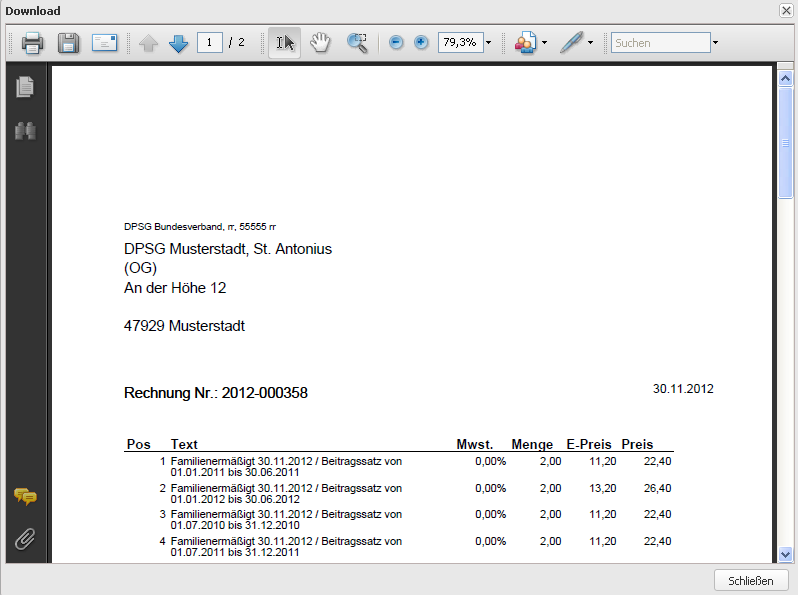The width and height of the screenshot is (798, 595).
Task: Zoom in with the plus button
Action: coord(421,43)
